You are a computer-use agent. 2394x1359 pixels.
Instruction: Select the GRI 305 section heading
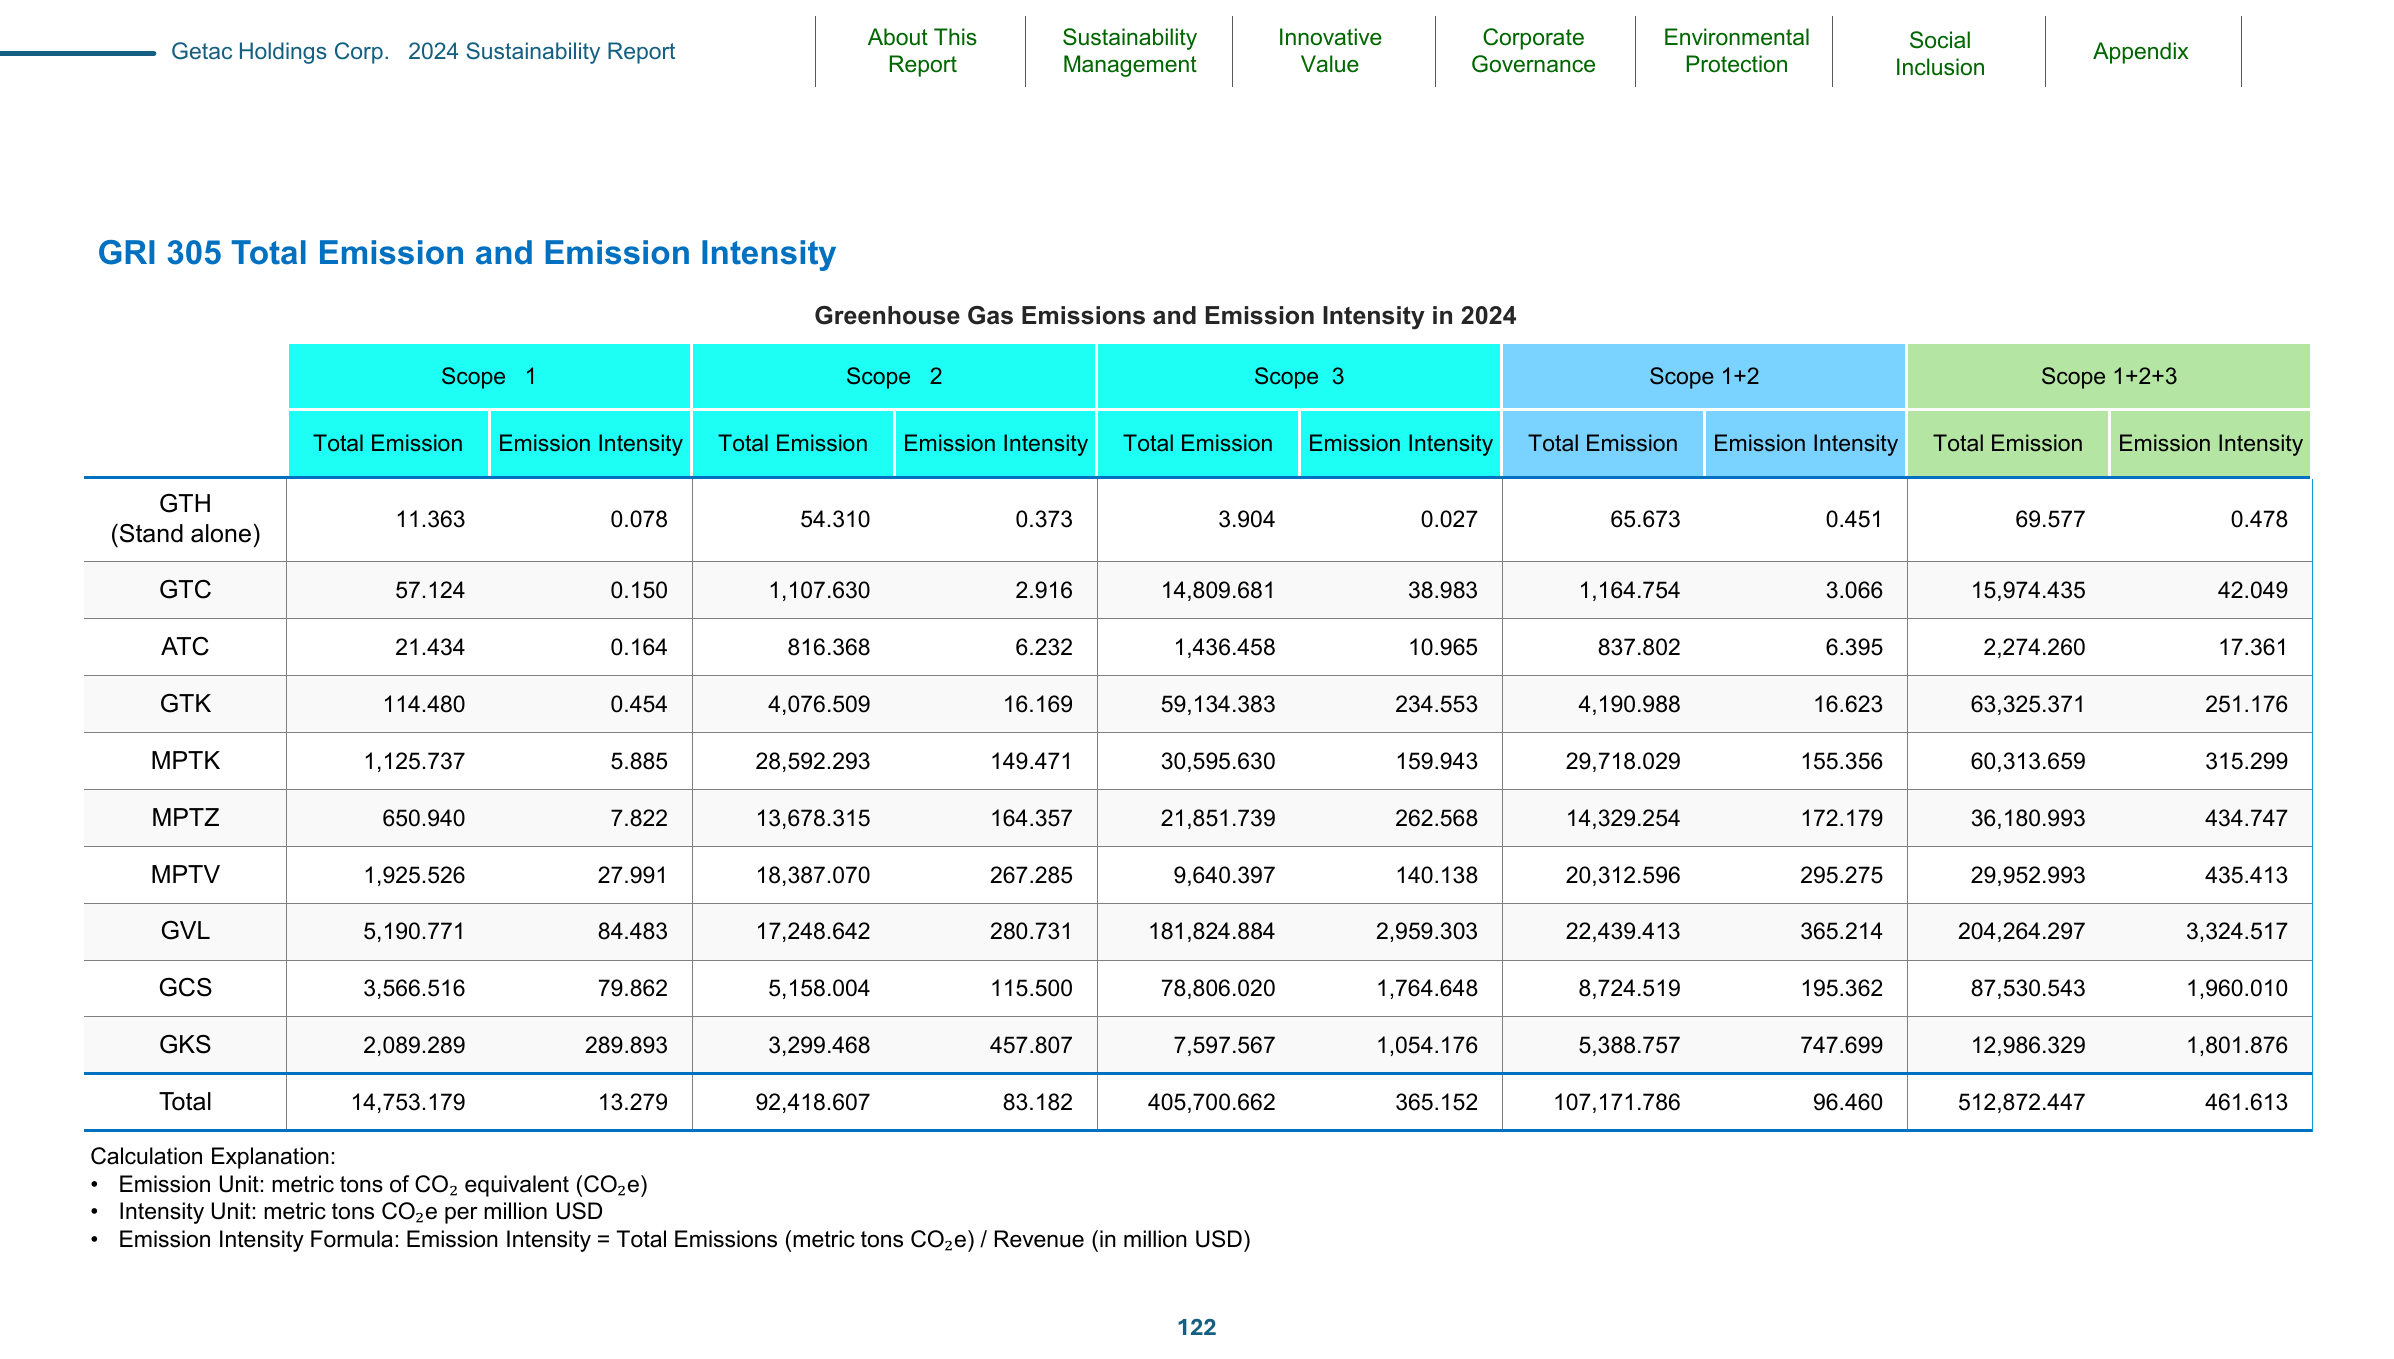(x=466, y=253)
